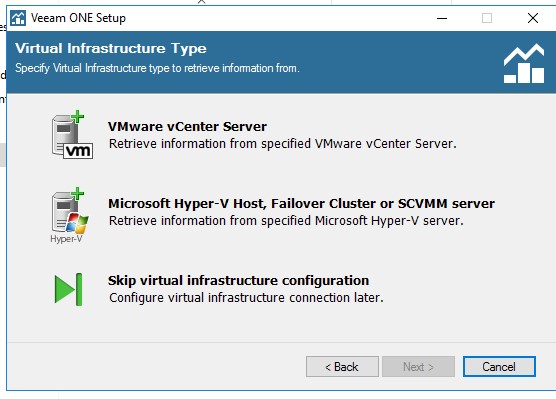Screen dimensions: 556x399
Task: Choose Skip virtual infrastructure configuration
Action: [238, 281]
